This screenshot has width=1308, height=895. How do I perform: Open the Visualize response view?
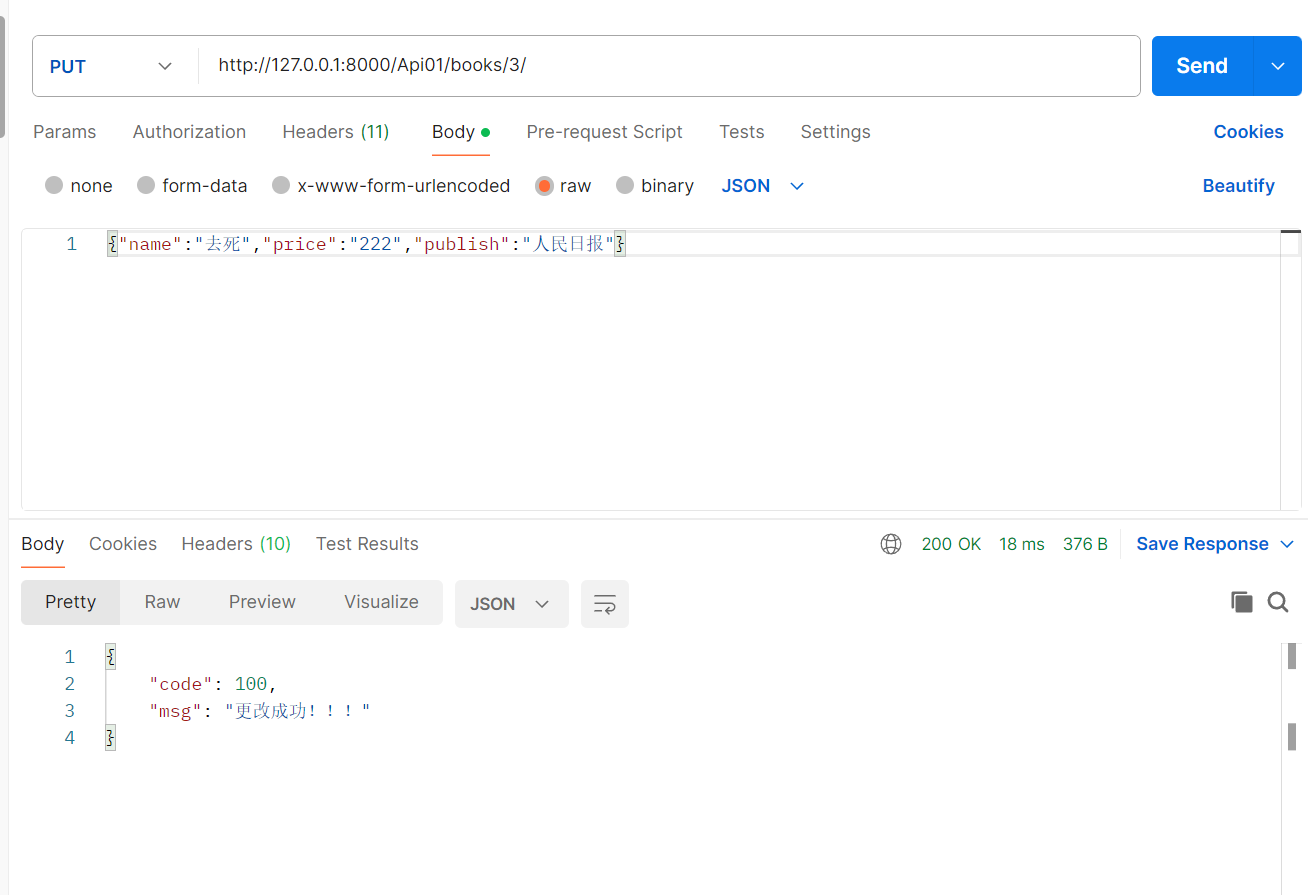pos(381,602)
